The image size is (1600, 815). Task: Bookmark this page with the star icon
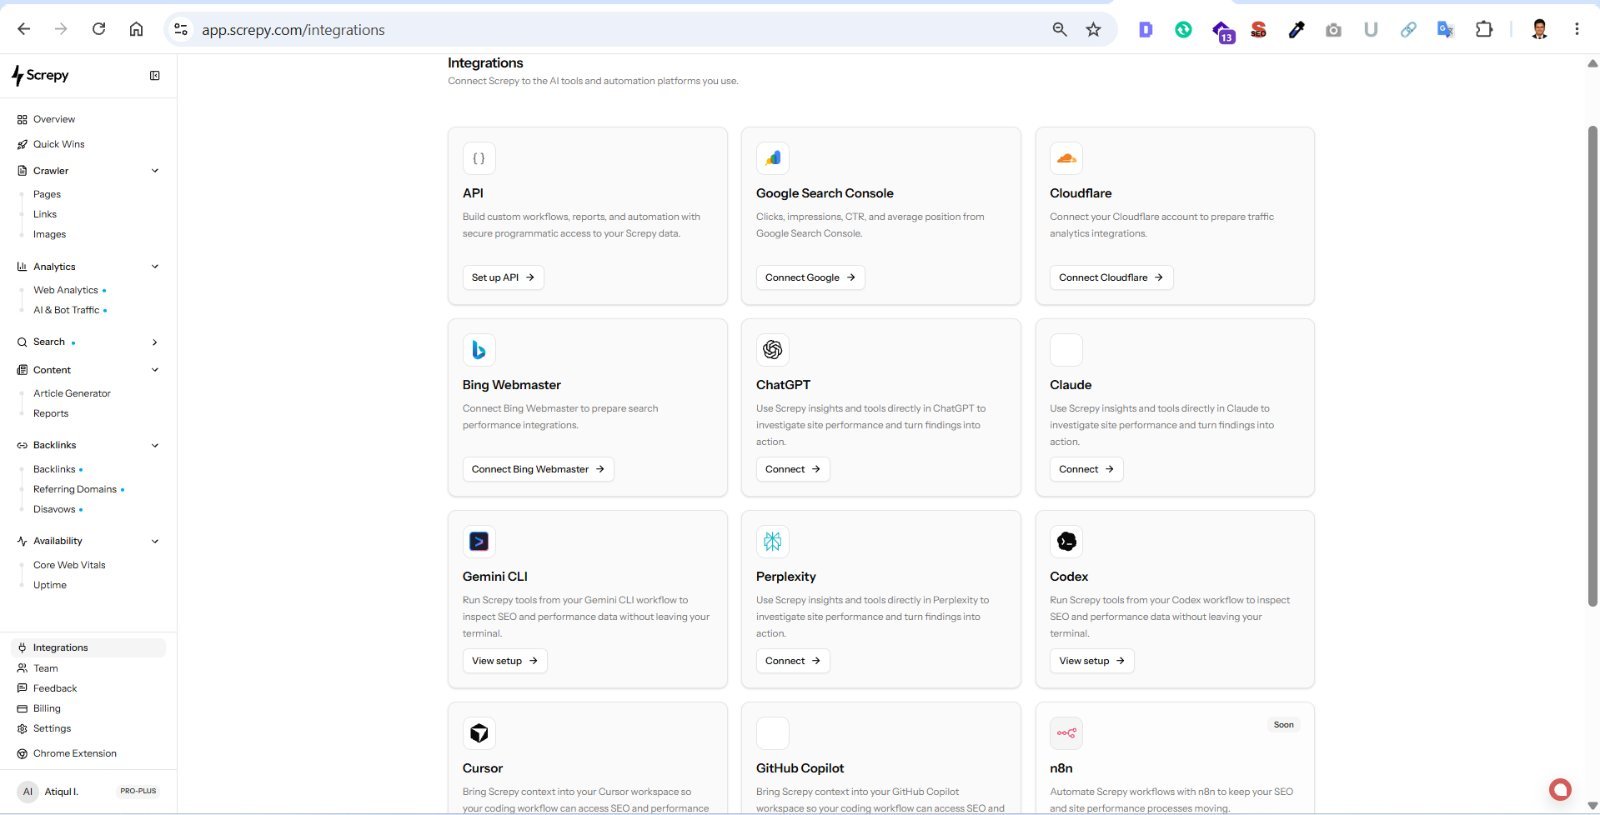point(1093,29)
